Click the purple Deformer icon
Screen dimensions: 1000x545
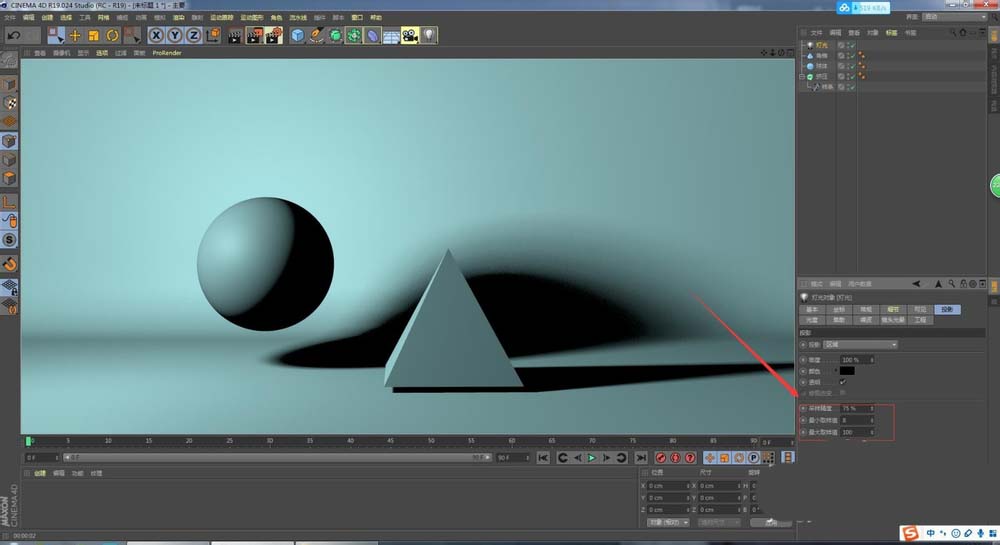[372, 36]
